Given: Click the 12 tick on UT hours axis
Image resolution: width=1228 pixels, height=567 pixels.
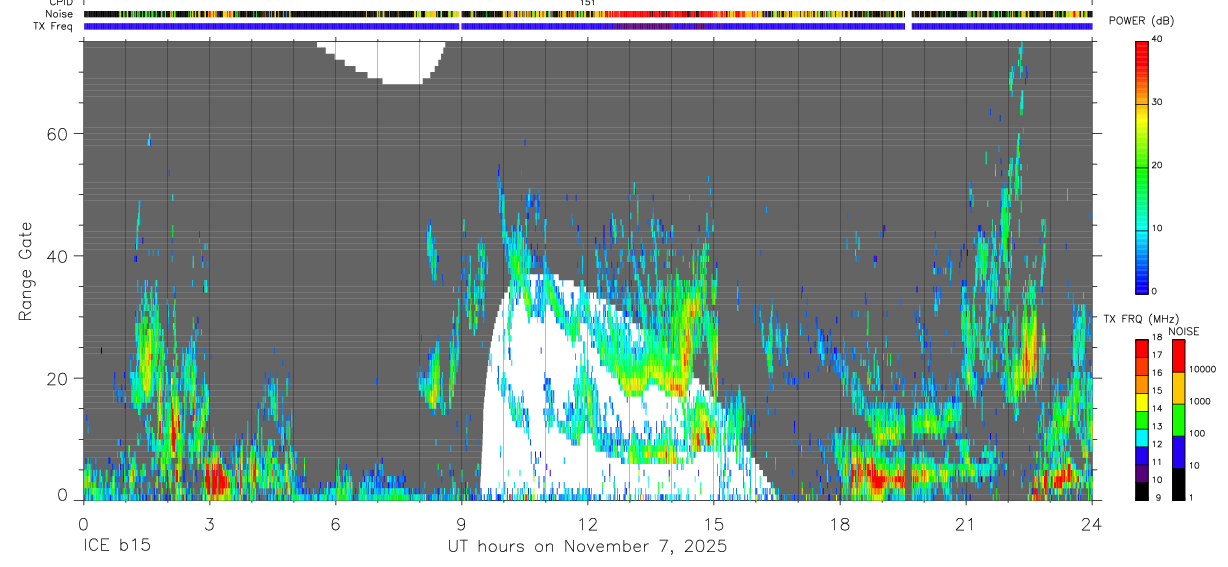Looking at the screenshot, I should [x=587, y=524].
